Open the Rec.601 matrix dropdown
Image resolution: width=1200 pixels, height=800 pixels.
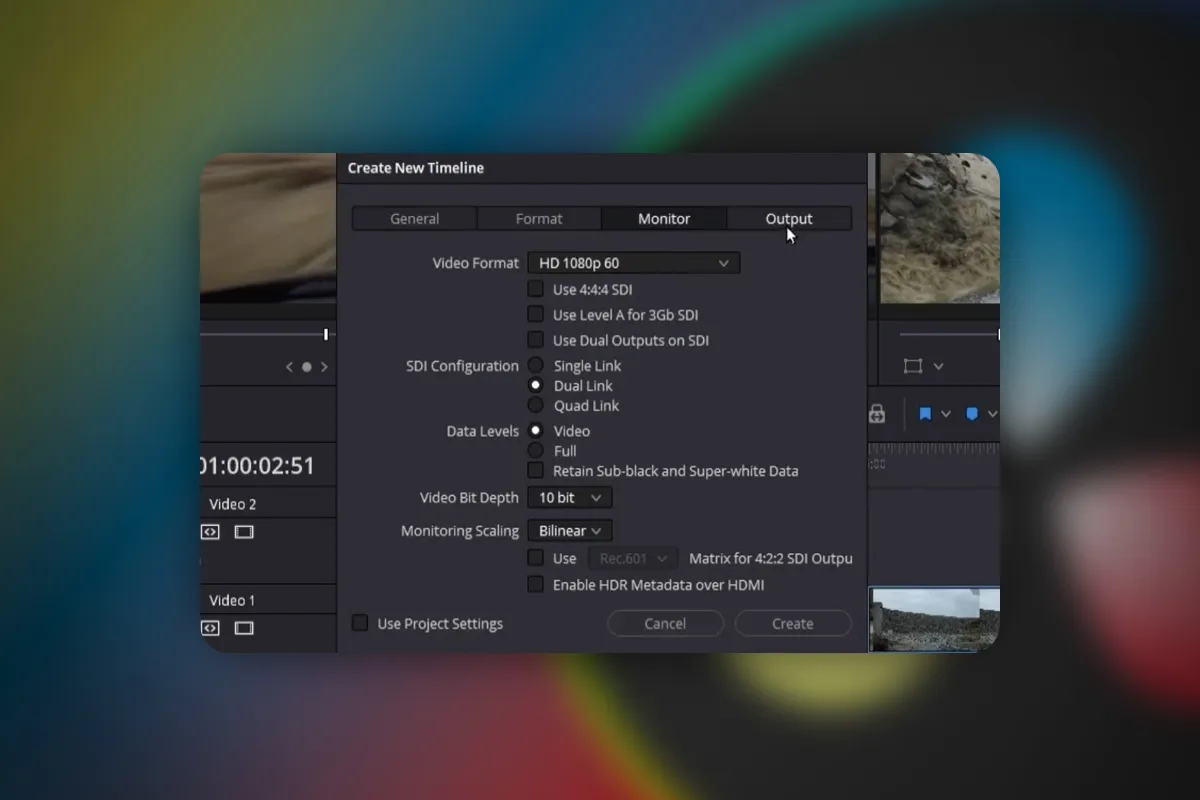tap(634, 558)
